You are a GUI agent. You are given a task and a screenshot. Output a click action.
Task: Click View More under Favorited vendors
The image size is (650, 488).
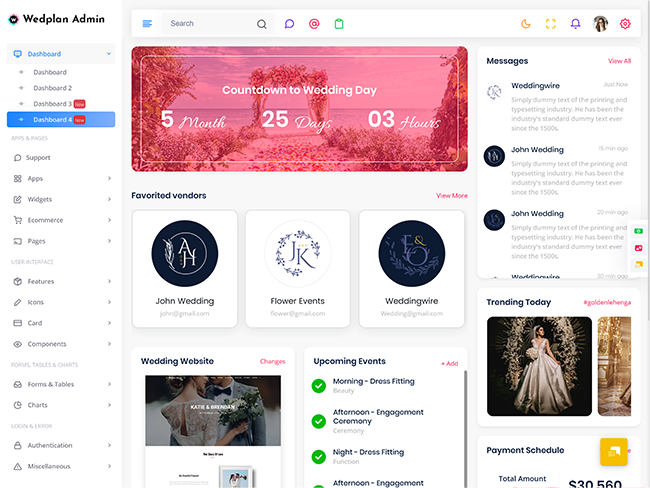(451, 196)
